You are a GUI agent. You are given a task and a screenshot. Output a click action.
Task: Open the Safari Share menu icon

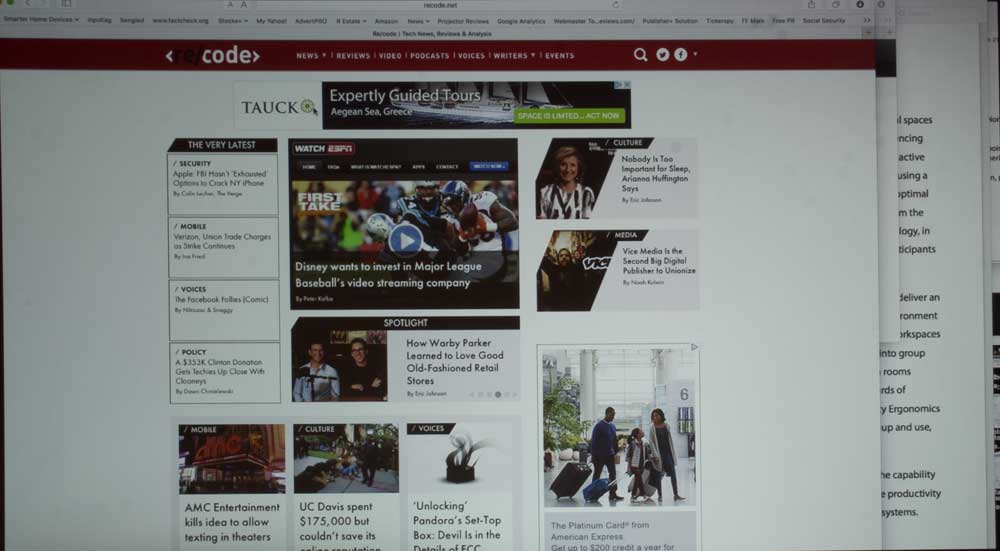pos(811,4)
